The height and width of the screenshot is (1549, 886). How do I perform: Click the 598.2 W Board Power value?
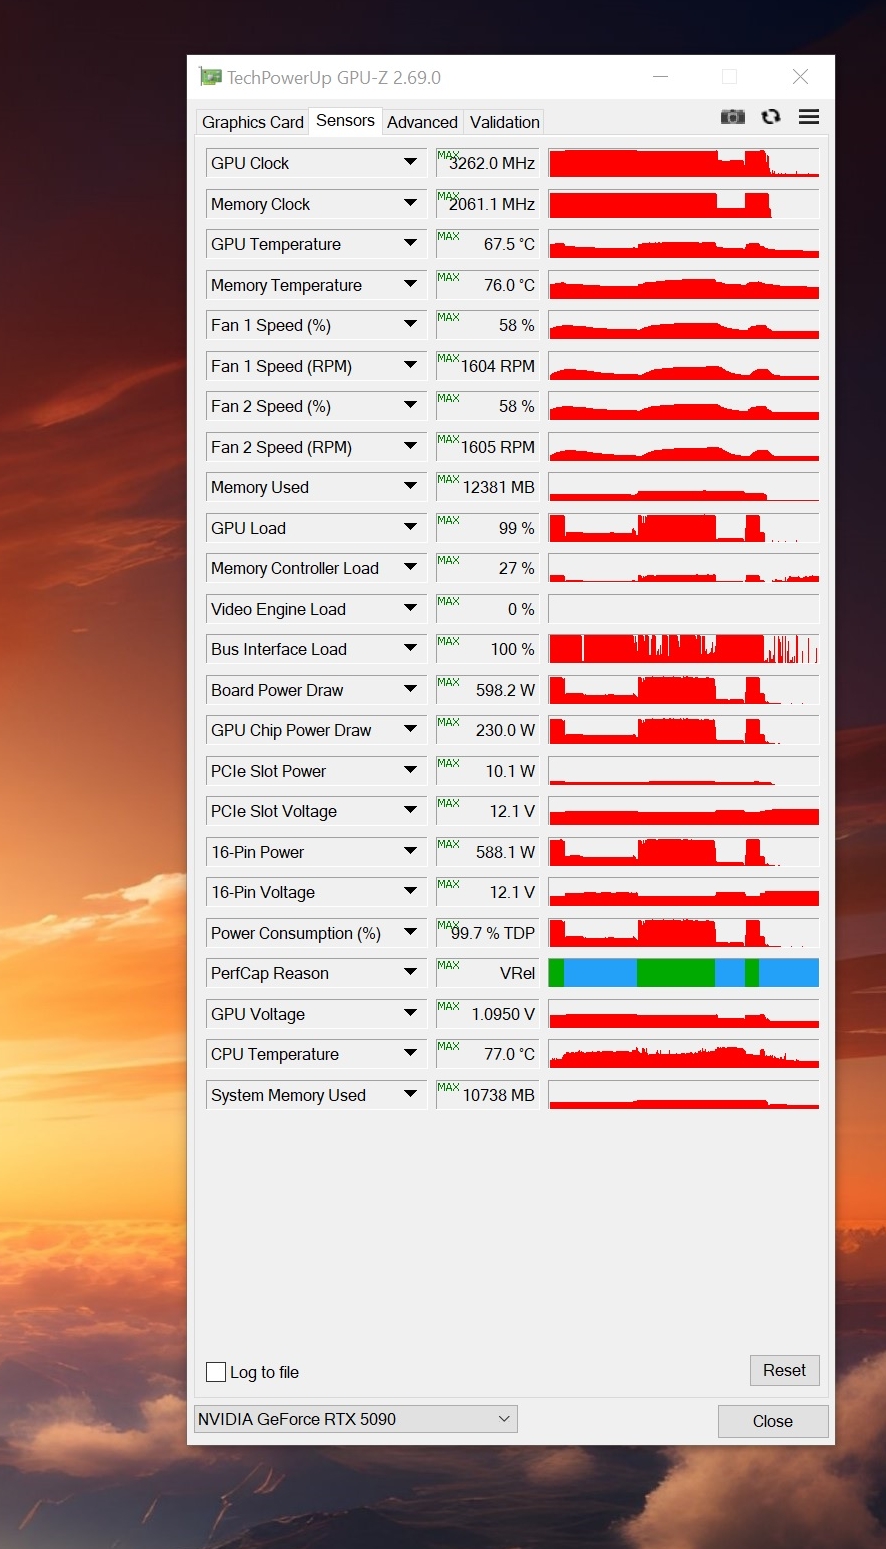click(x=487, y=690)
